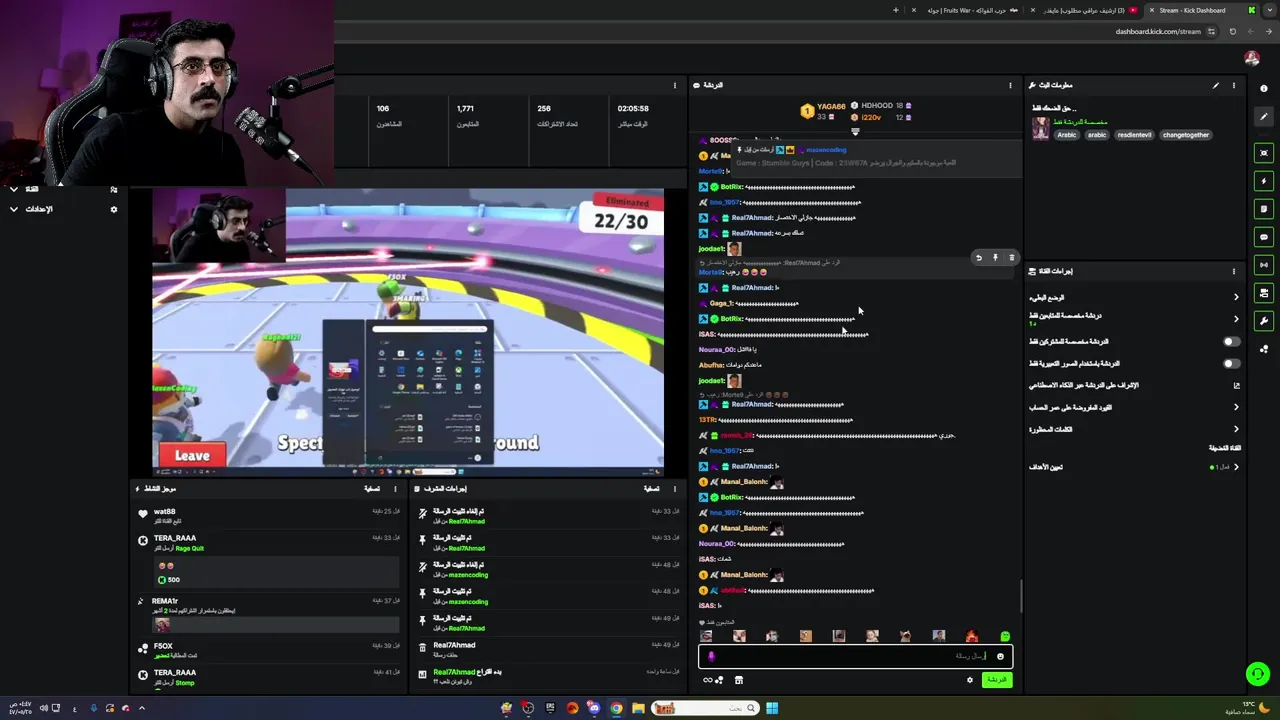Open Chrome icon on Windows taskbar
The image size is (1280, 720).
coord(616,709)
